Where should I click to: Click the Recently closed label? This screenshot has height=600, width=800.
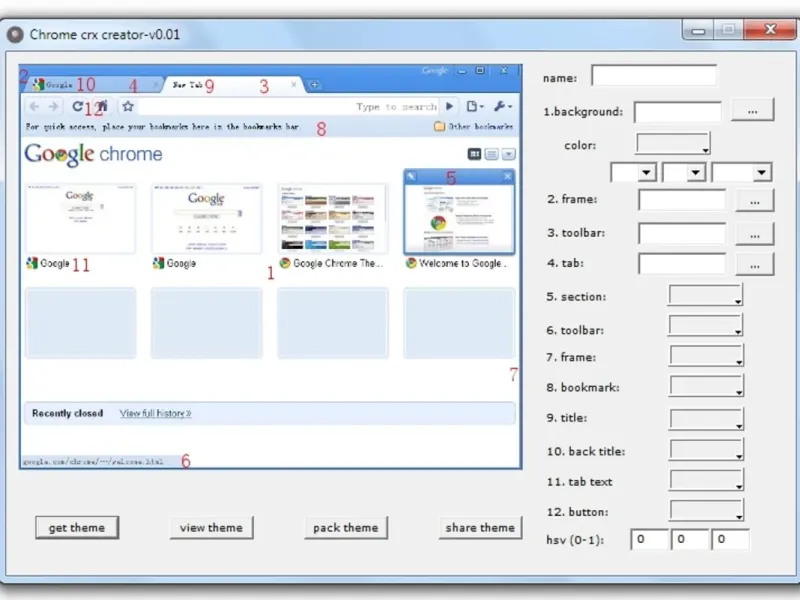click(67, 413)
